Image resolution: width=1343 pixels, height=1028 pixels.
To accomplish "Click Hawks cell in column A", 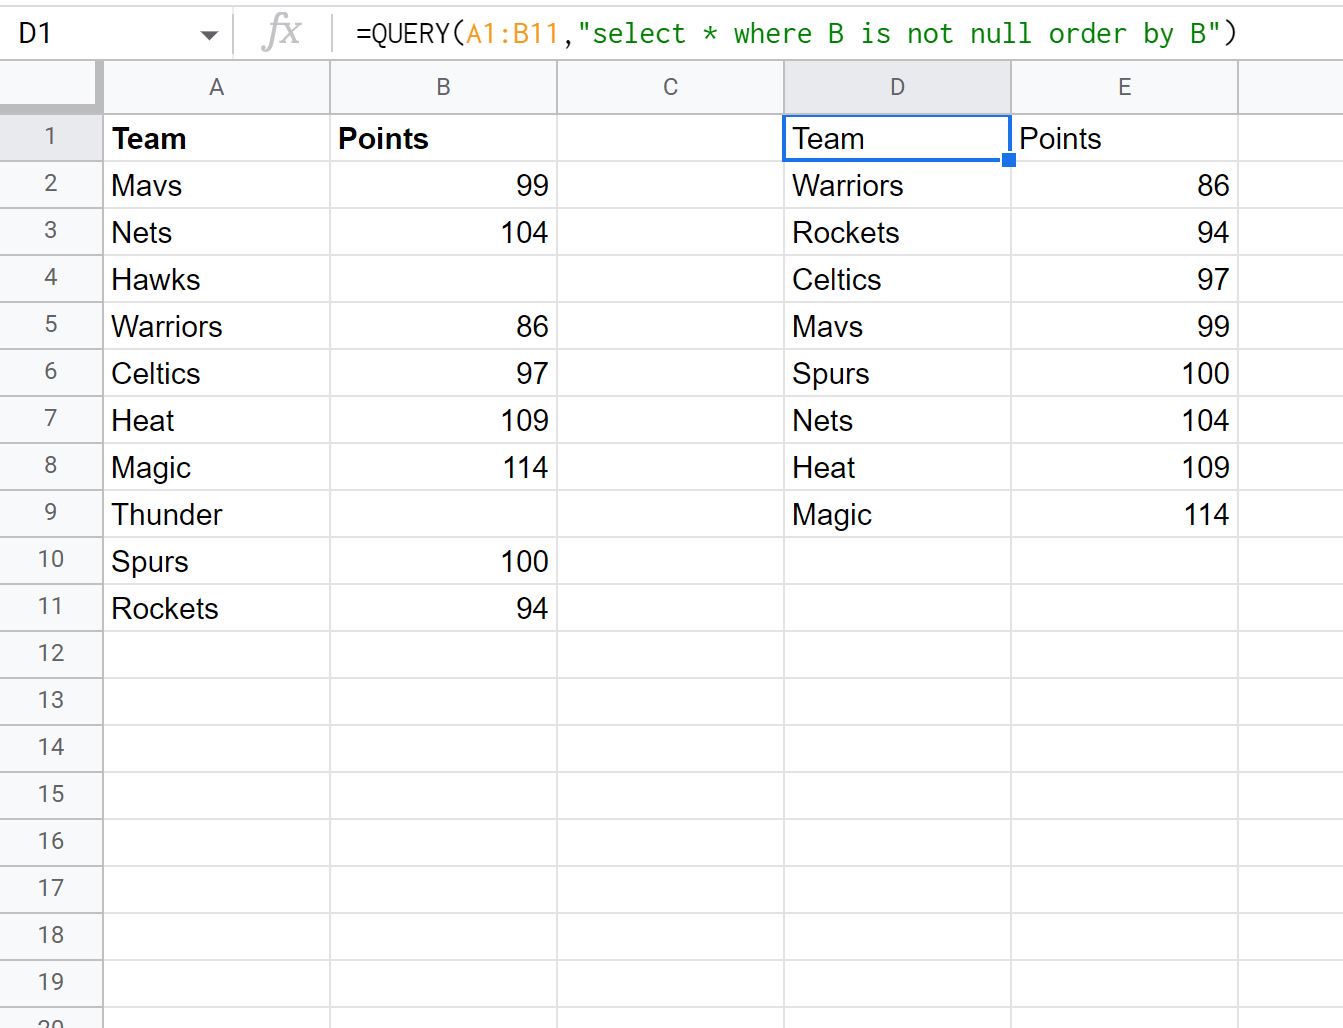I will pyautogui.click(x=217, y=279).
